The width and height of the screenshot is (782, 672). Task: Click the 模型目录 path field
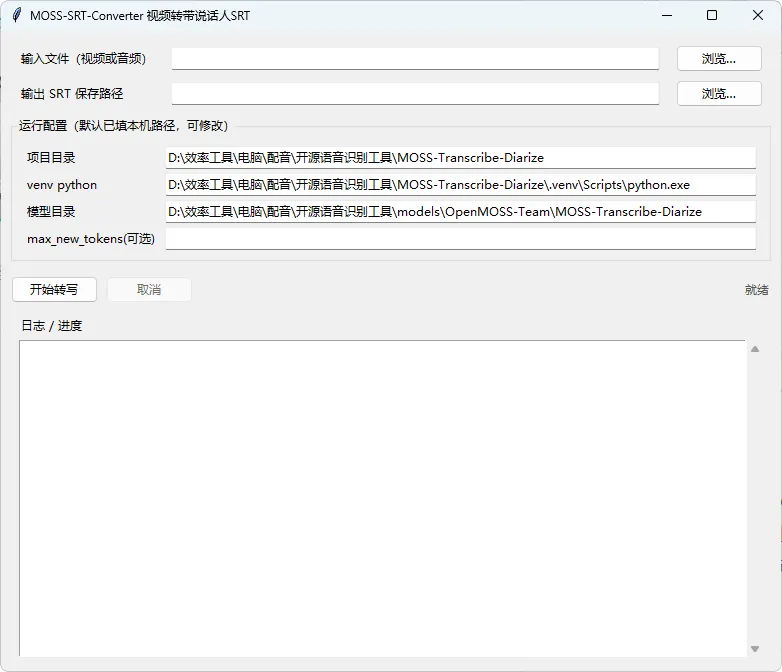point(460,212)
